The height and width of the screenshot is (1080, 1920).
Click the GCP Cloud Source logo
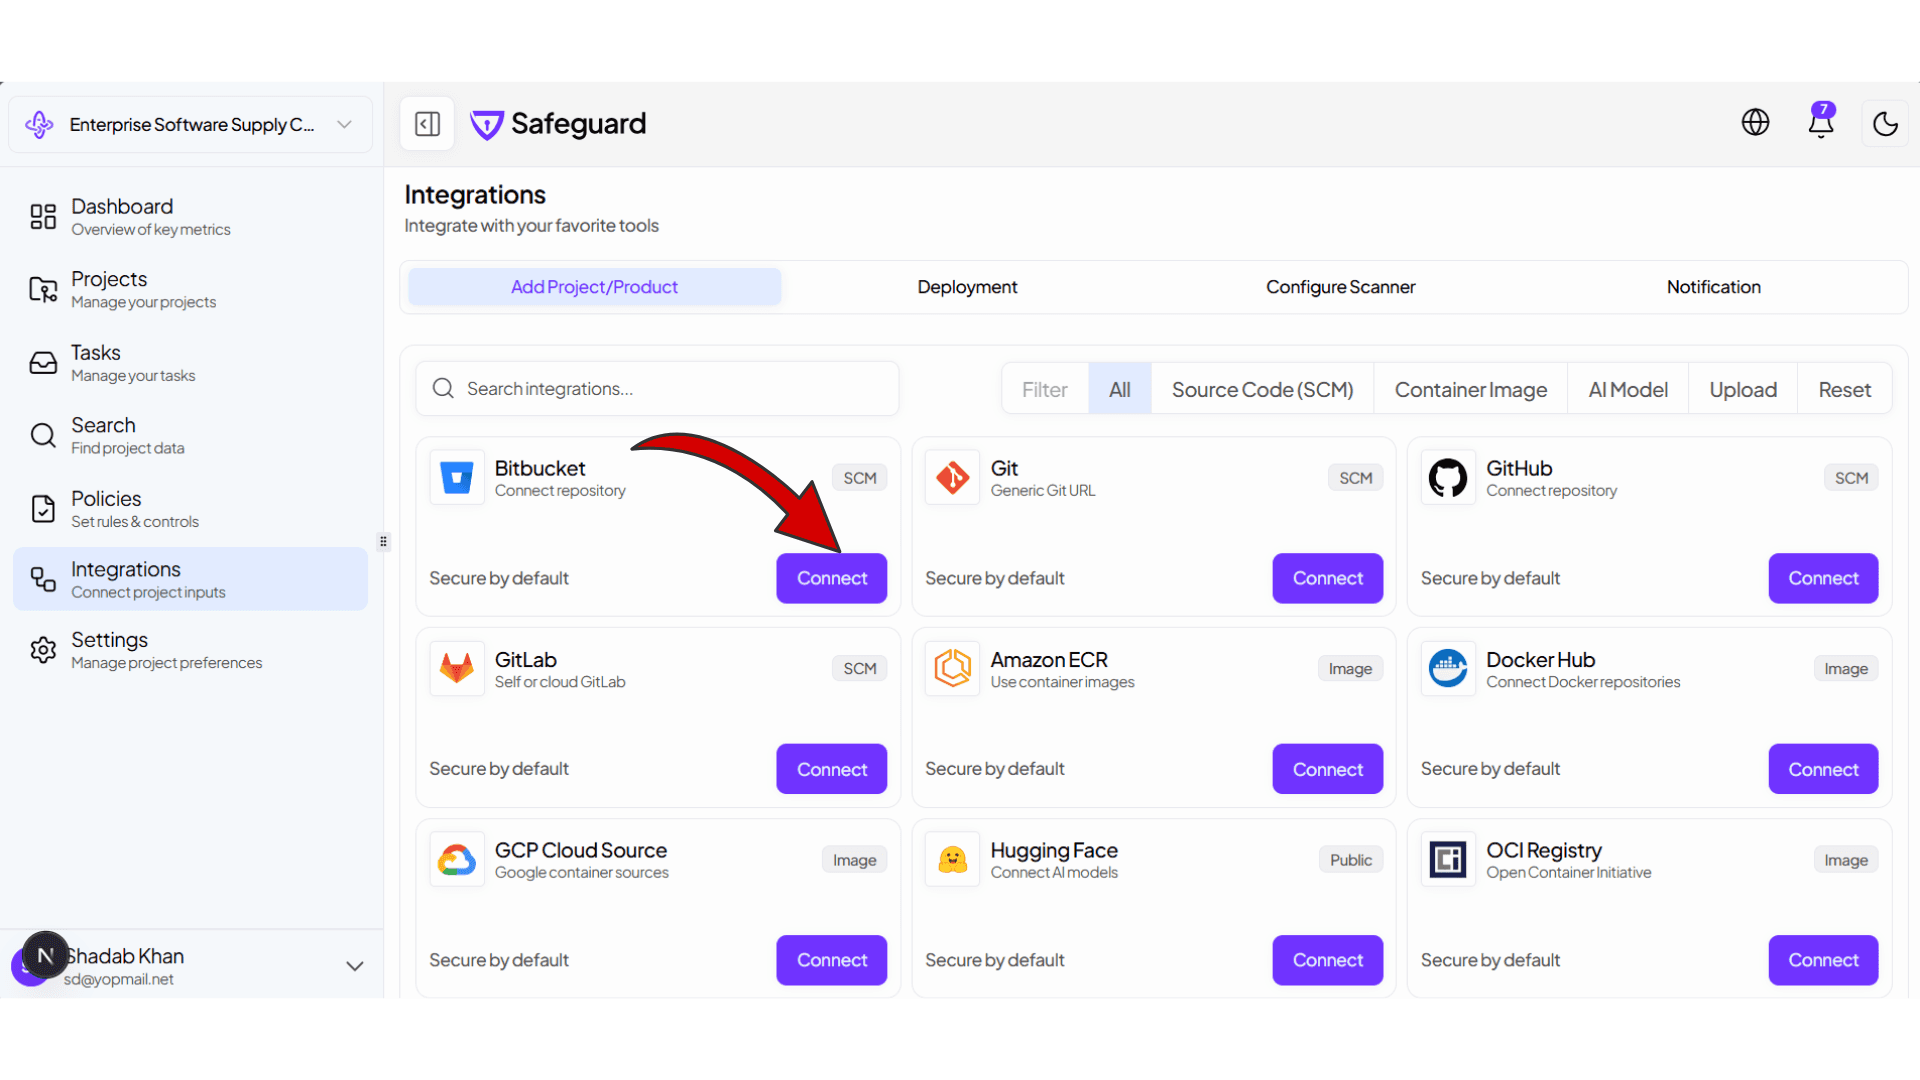pos(457,860)
